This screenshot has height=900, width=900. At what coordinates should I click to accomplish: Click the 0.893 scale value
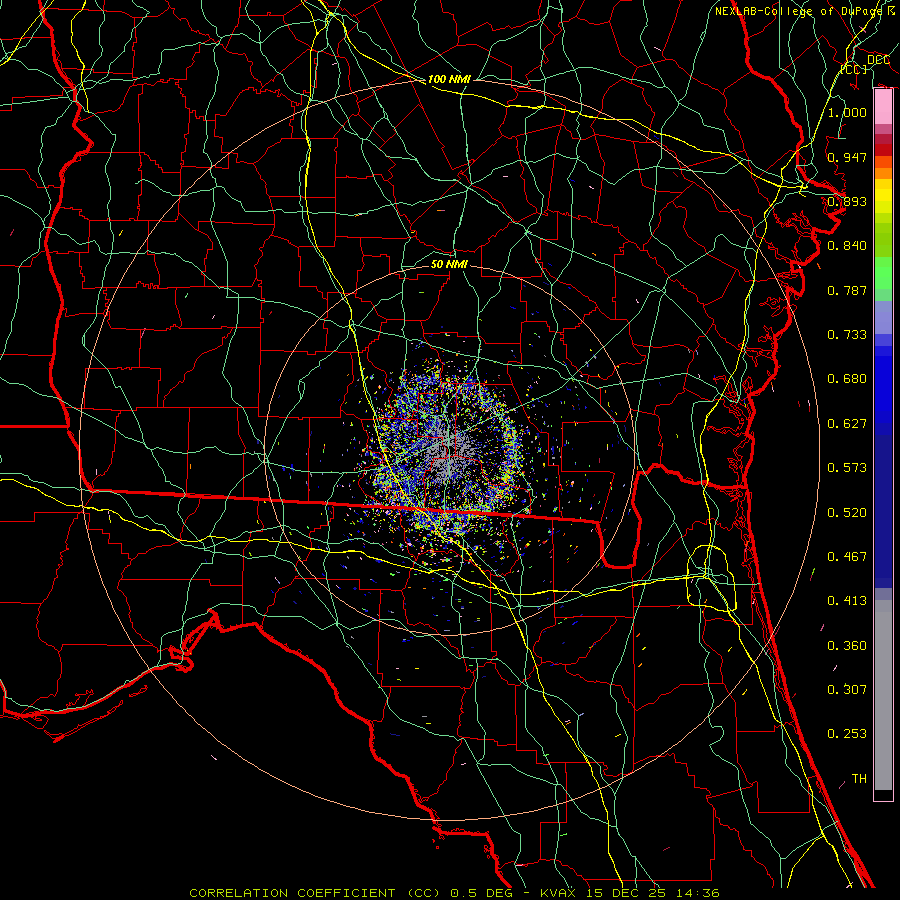point(847,201)
